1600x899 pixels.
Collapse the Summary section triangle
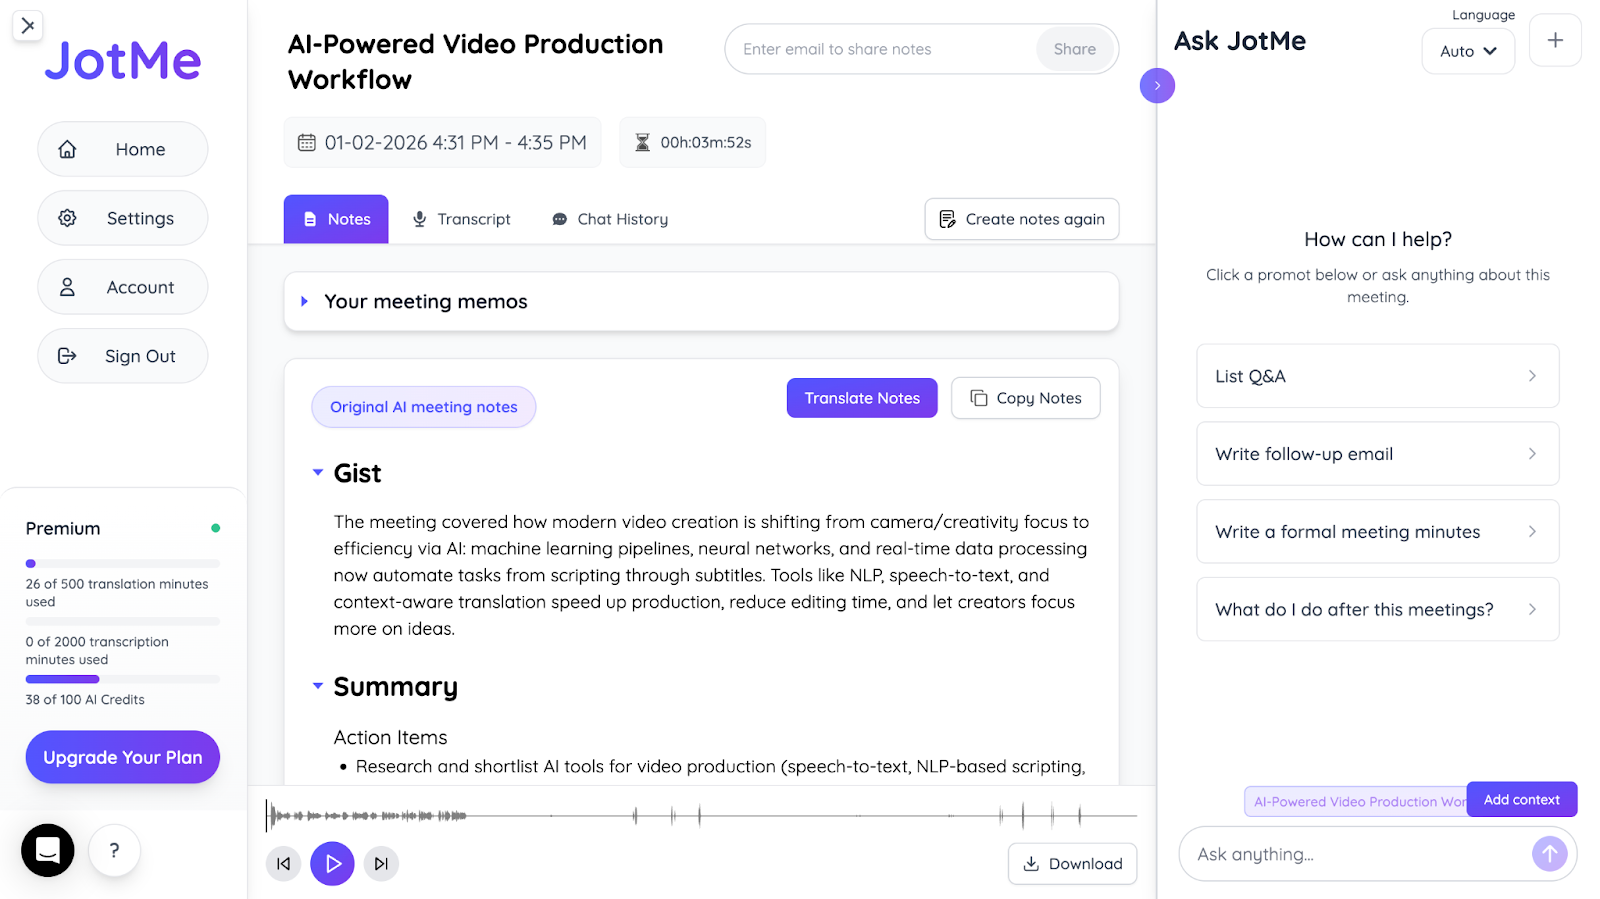tap(318, 686)
